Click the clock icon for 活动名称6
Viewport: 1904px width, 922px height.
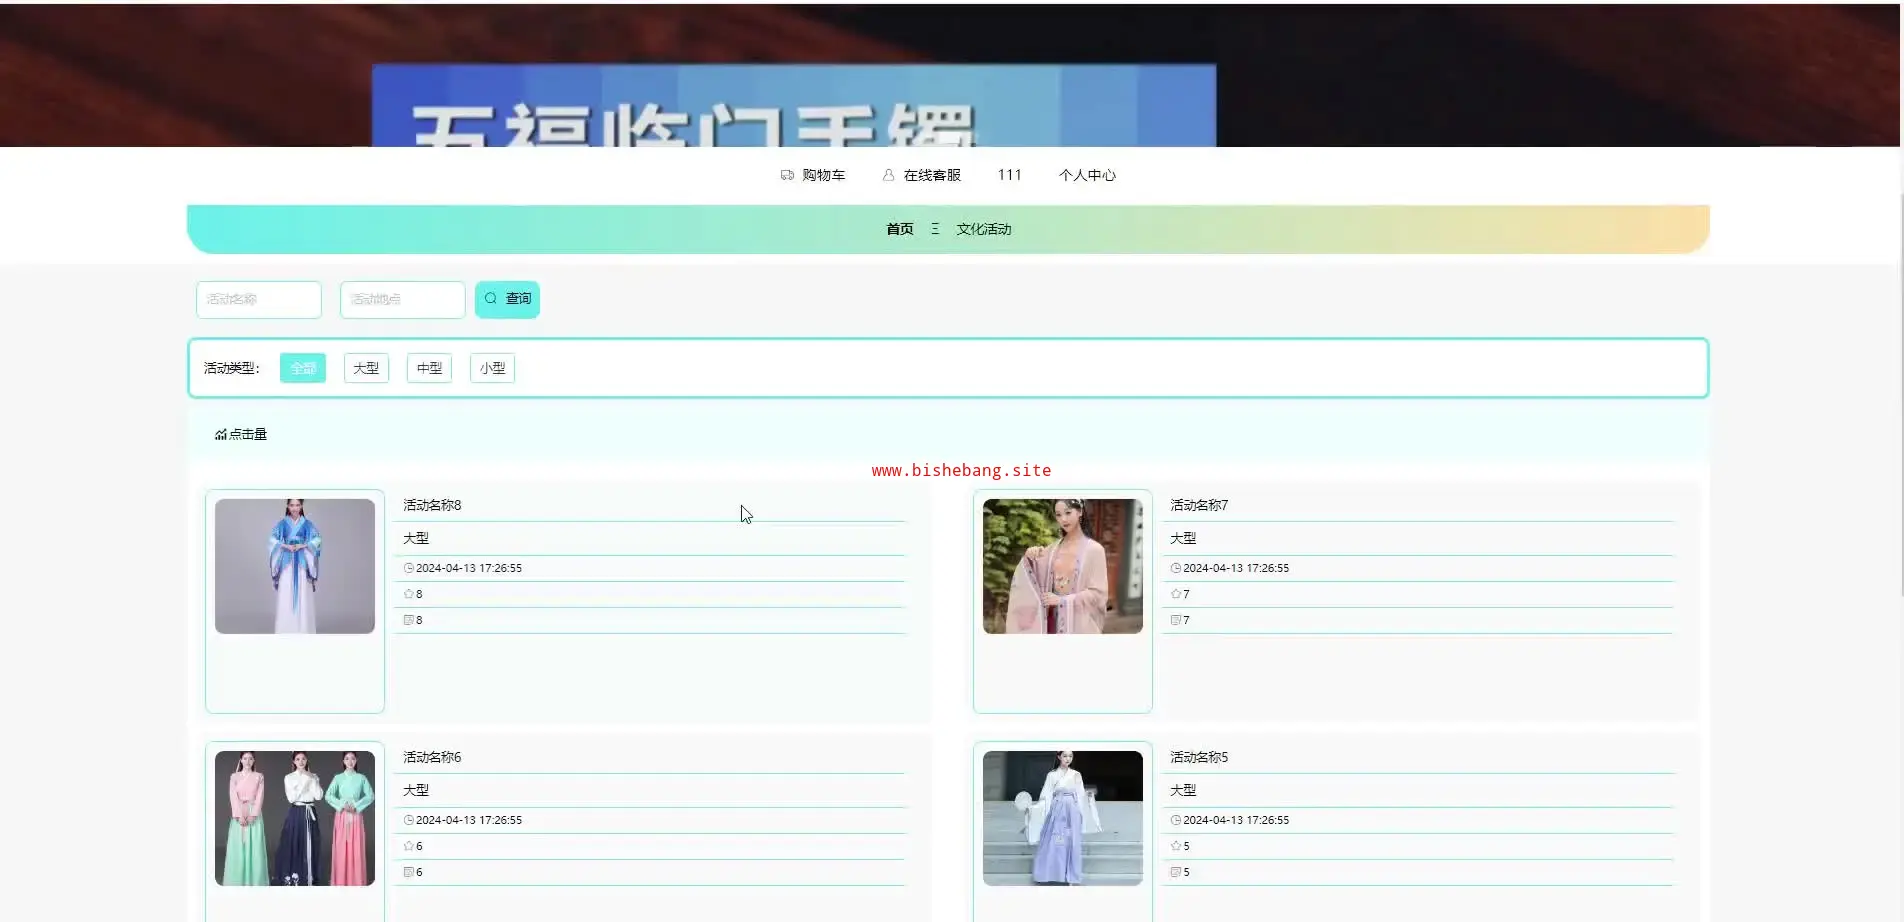(x=408, y=820)
